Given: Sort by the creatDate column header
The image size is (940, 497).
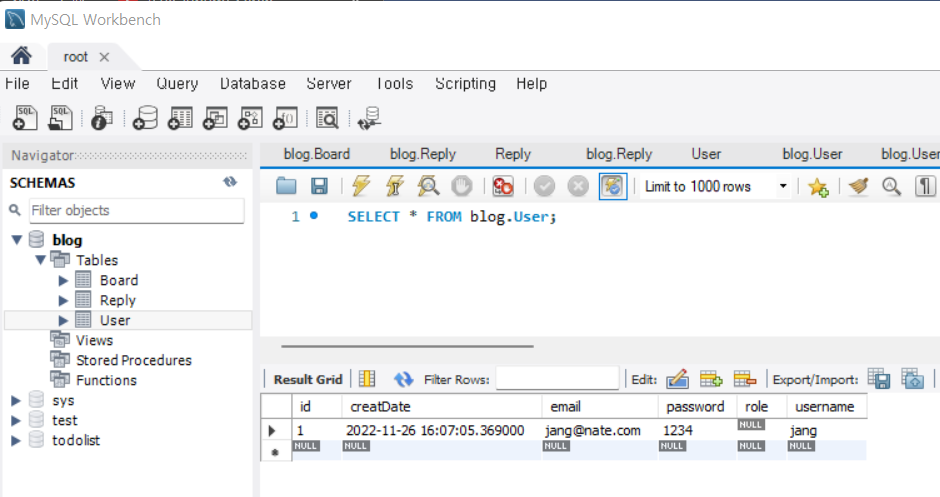Looking at the screenshot, I should click(x=442, y=406).
